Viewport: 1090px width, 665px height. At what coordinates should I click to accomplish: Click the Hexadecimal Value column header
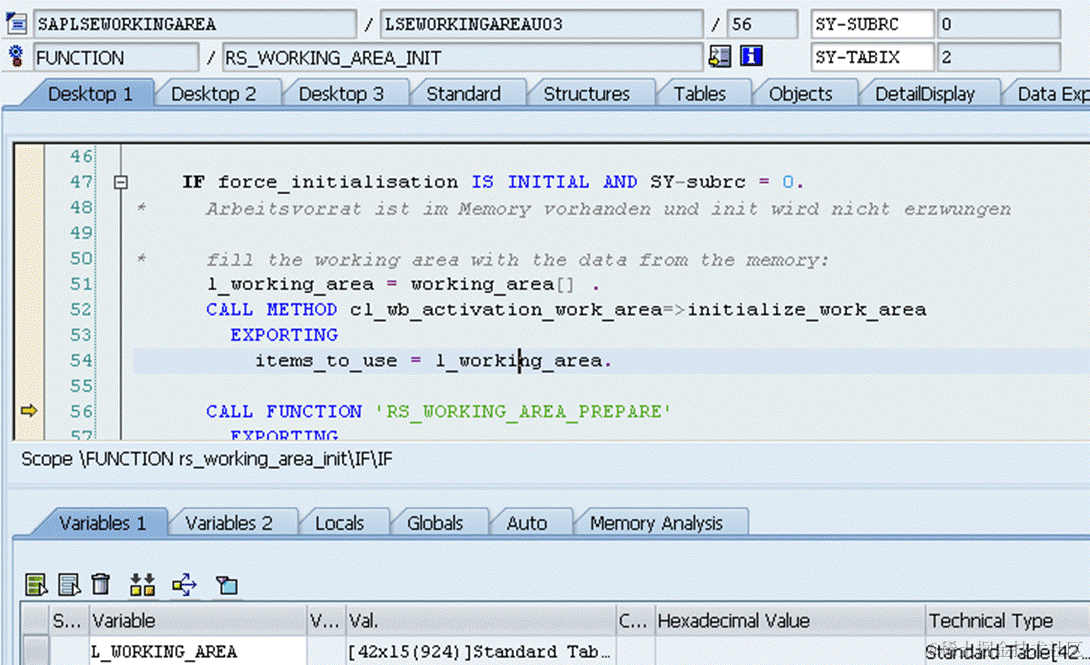(790, 621)
